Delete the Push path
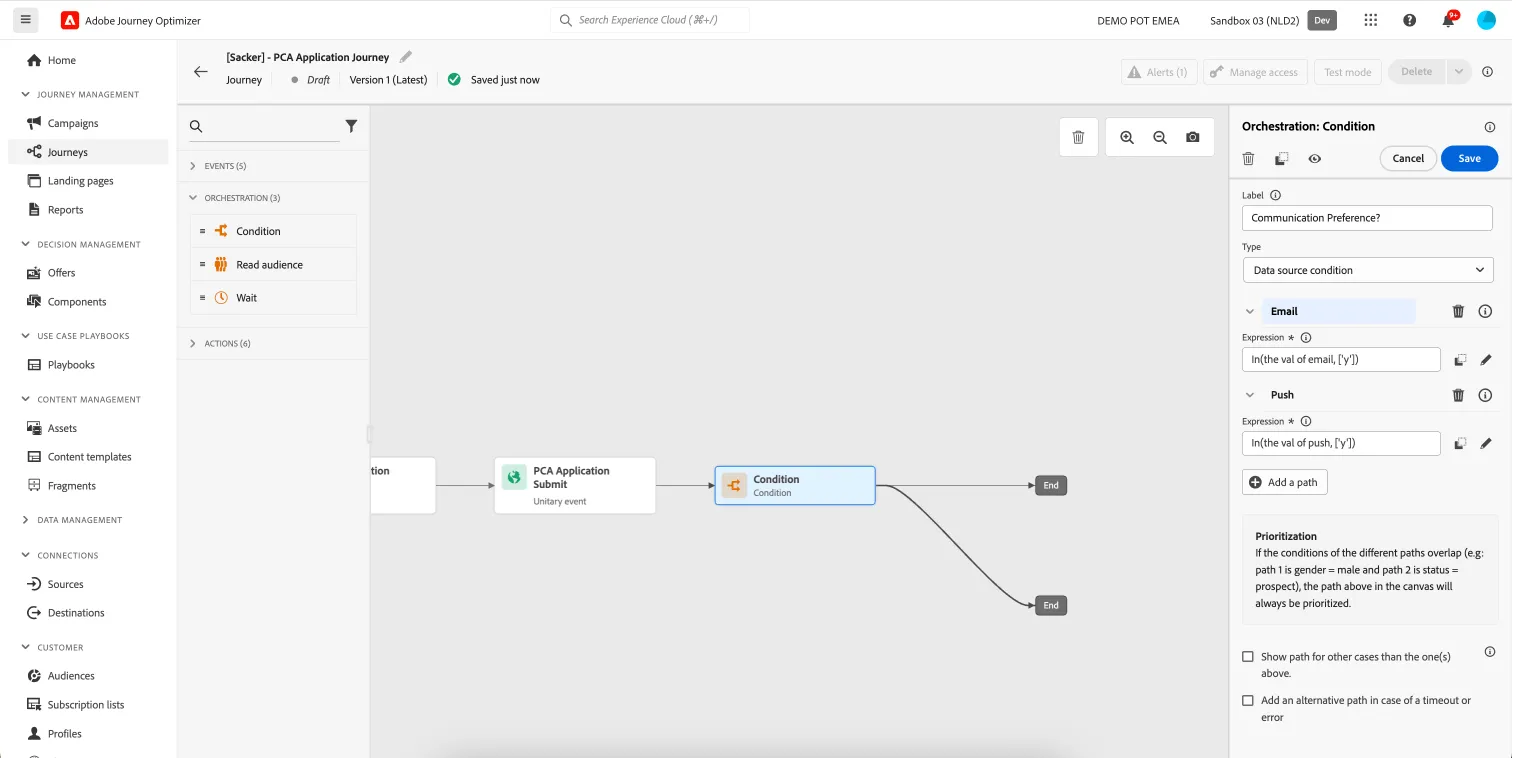This screenshot has height=758, width=1516. [1458, 395]
